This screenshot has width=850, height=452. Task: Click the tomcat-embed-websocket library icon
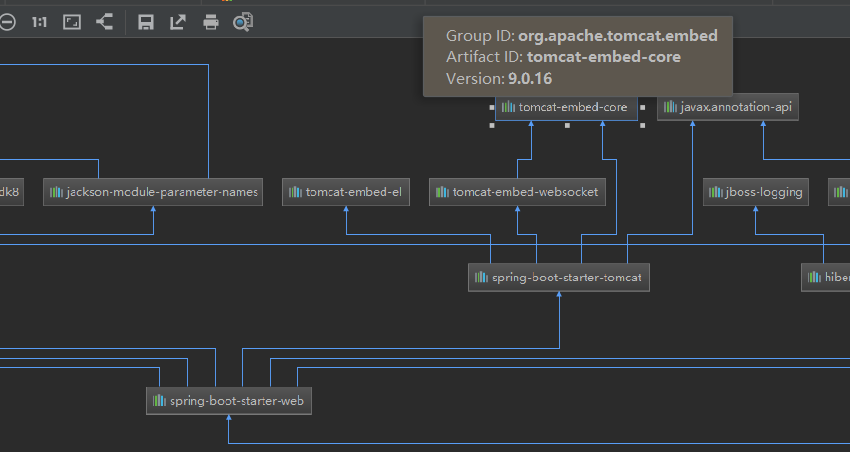(442, 192)
